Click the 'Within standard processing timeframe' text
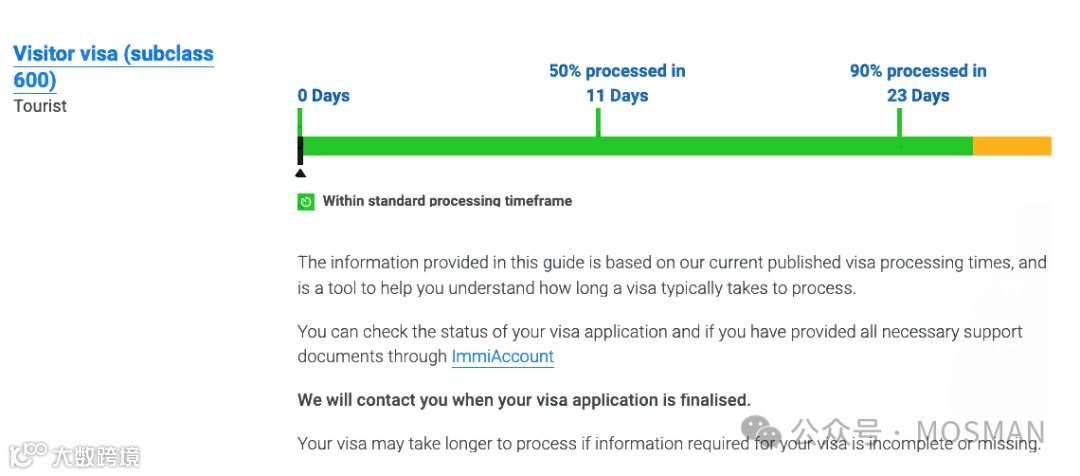Viewport: 1080px width, 476px height. 447,201
